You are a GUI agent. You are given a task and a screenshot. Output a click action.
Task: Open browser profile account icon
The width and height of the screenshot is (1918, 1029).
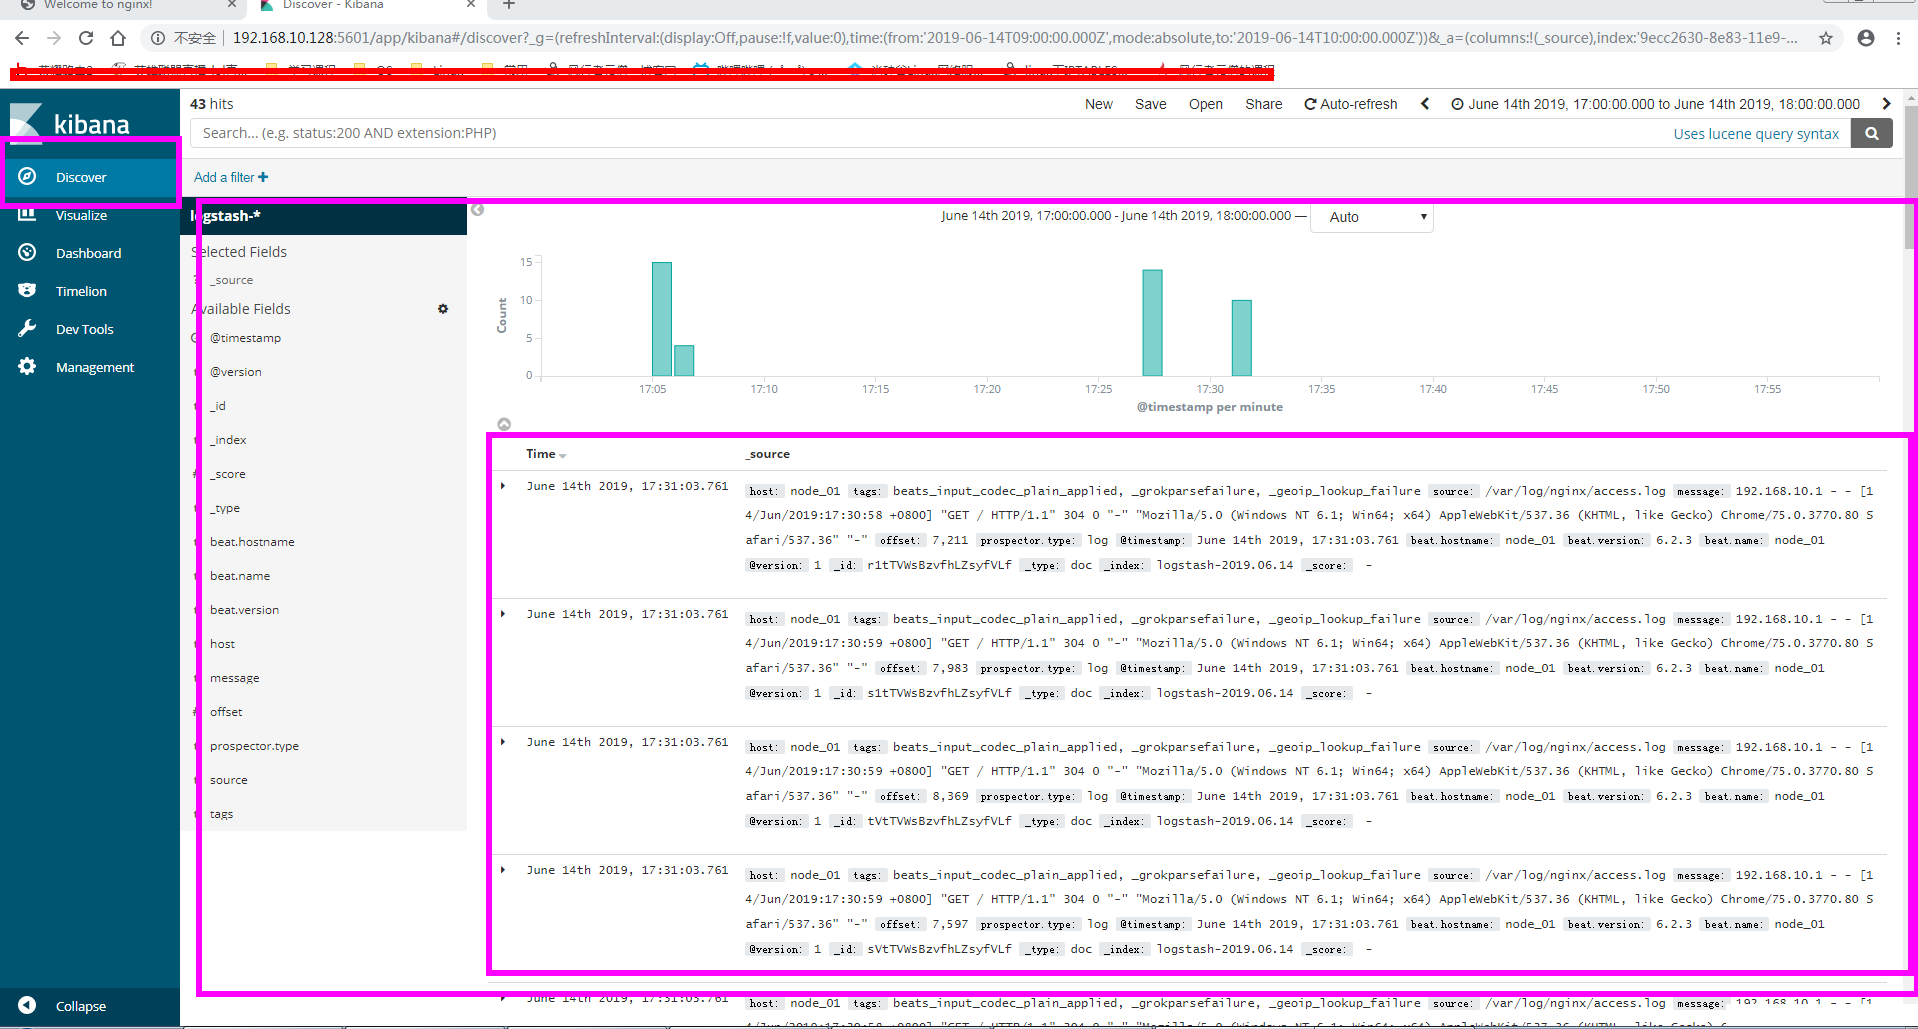point(1866,38)
